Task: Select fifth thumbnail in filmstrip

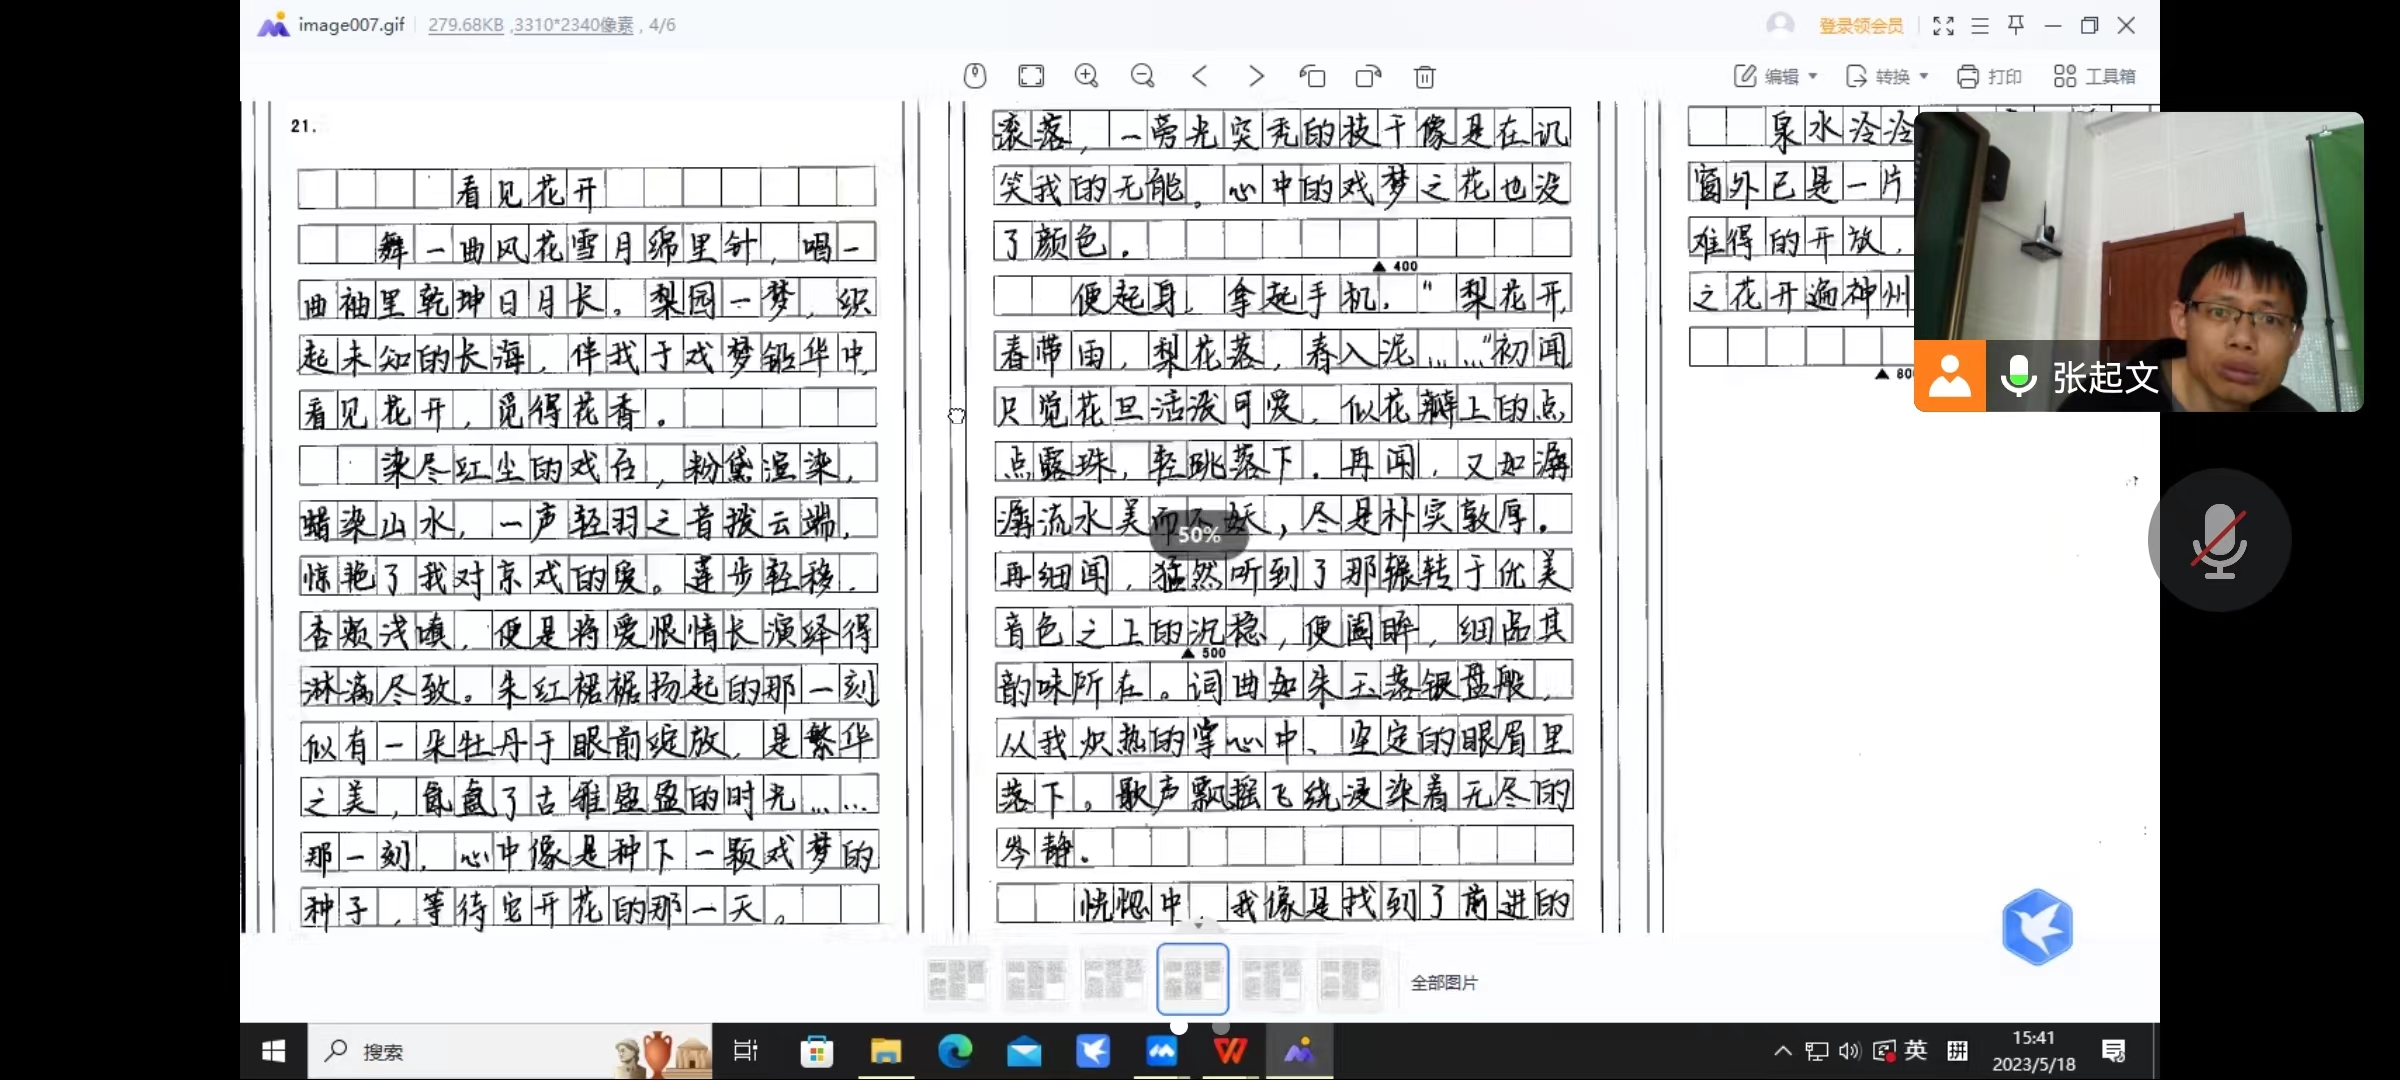Action: coord(1271,978)
